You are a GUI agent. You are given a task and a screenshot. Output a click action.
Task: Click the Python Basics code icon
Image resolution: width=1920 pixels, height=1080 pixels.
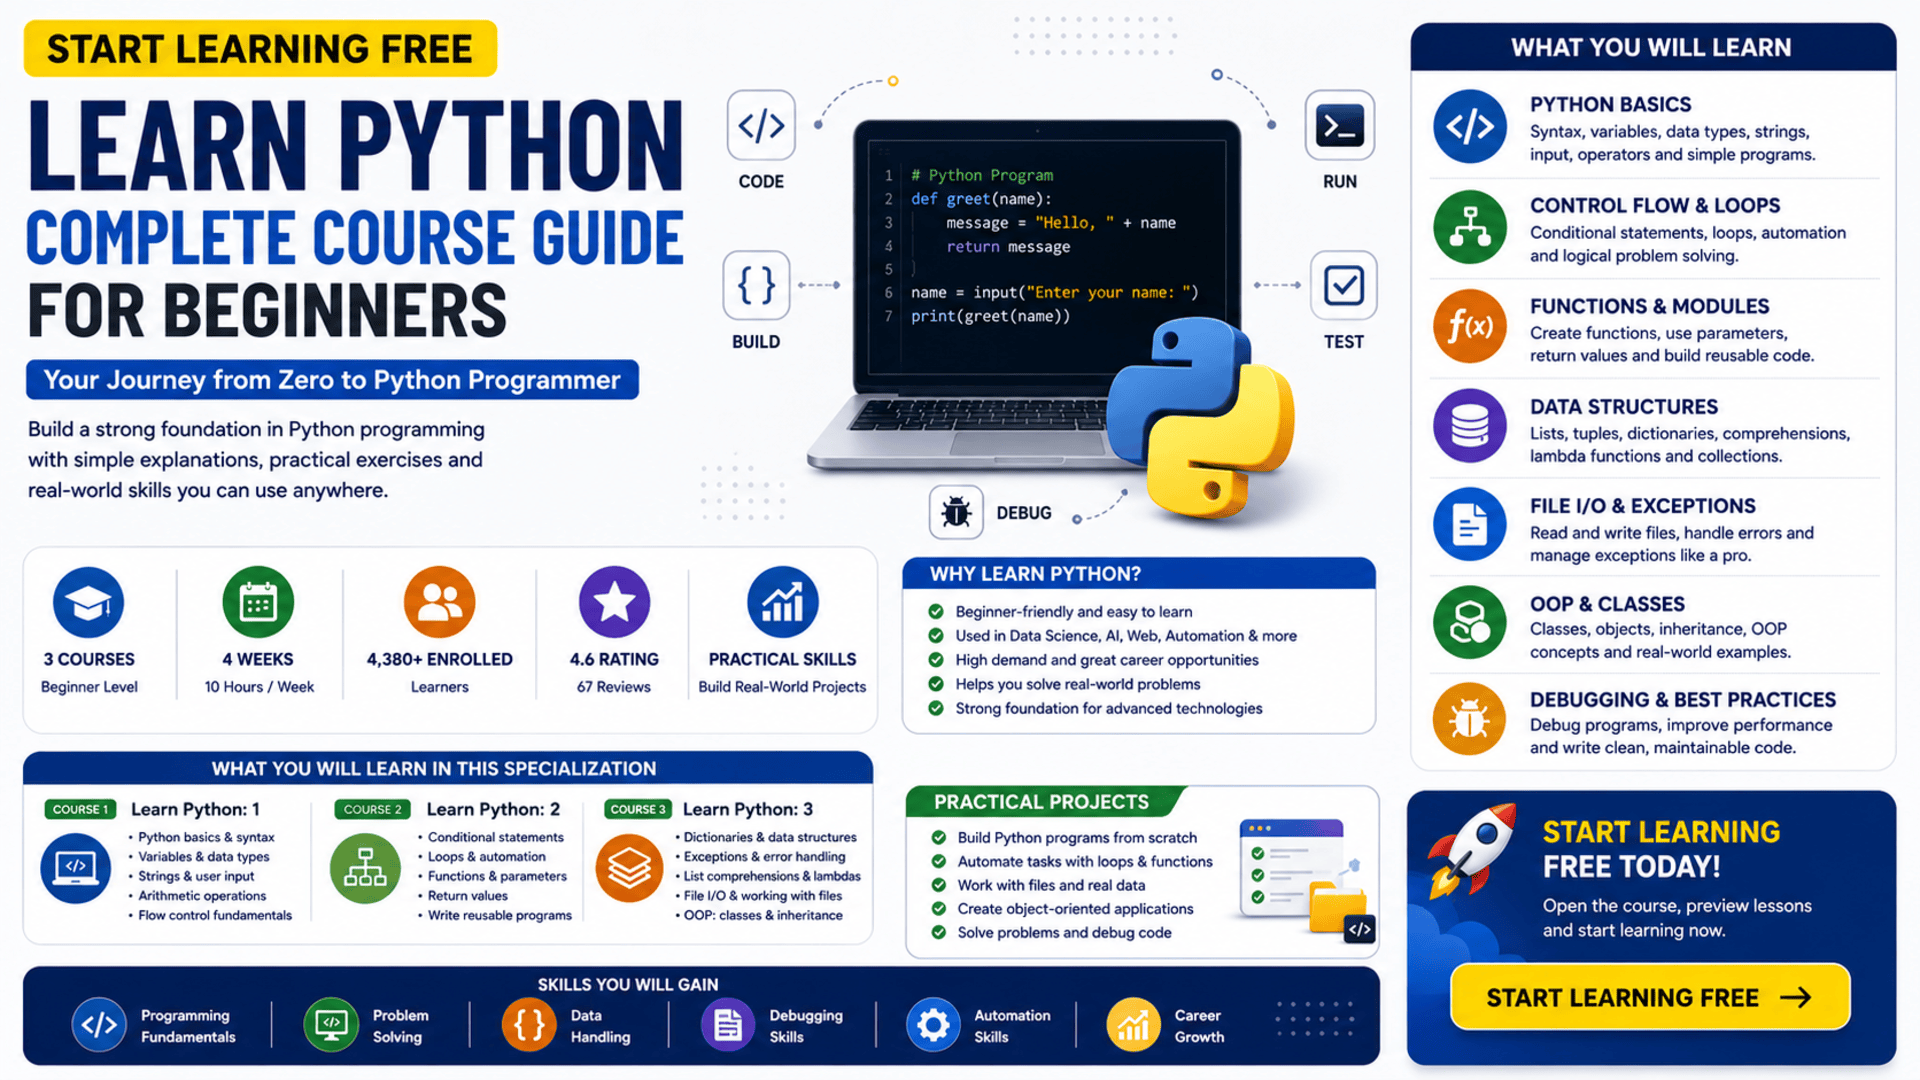(1469, 127)
